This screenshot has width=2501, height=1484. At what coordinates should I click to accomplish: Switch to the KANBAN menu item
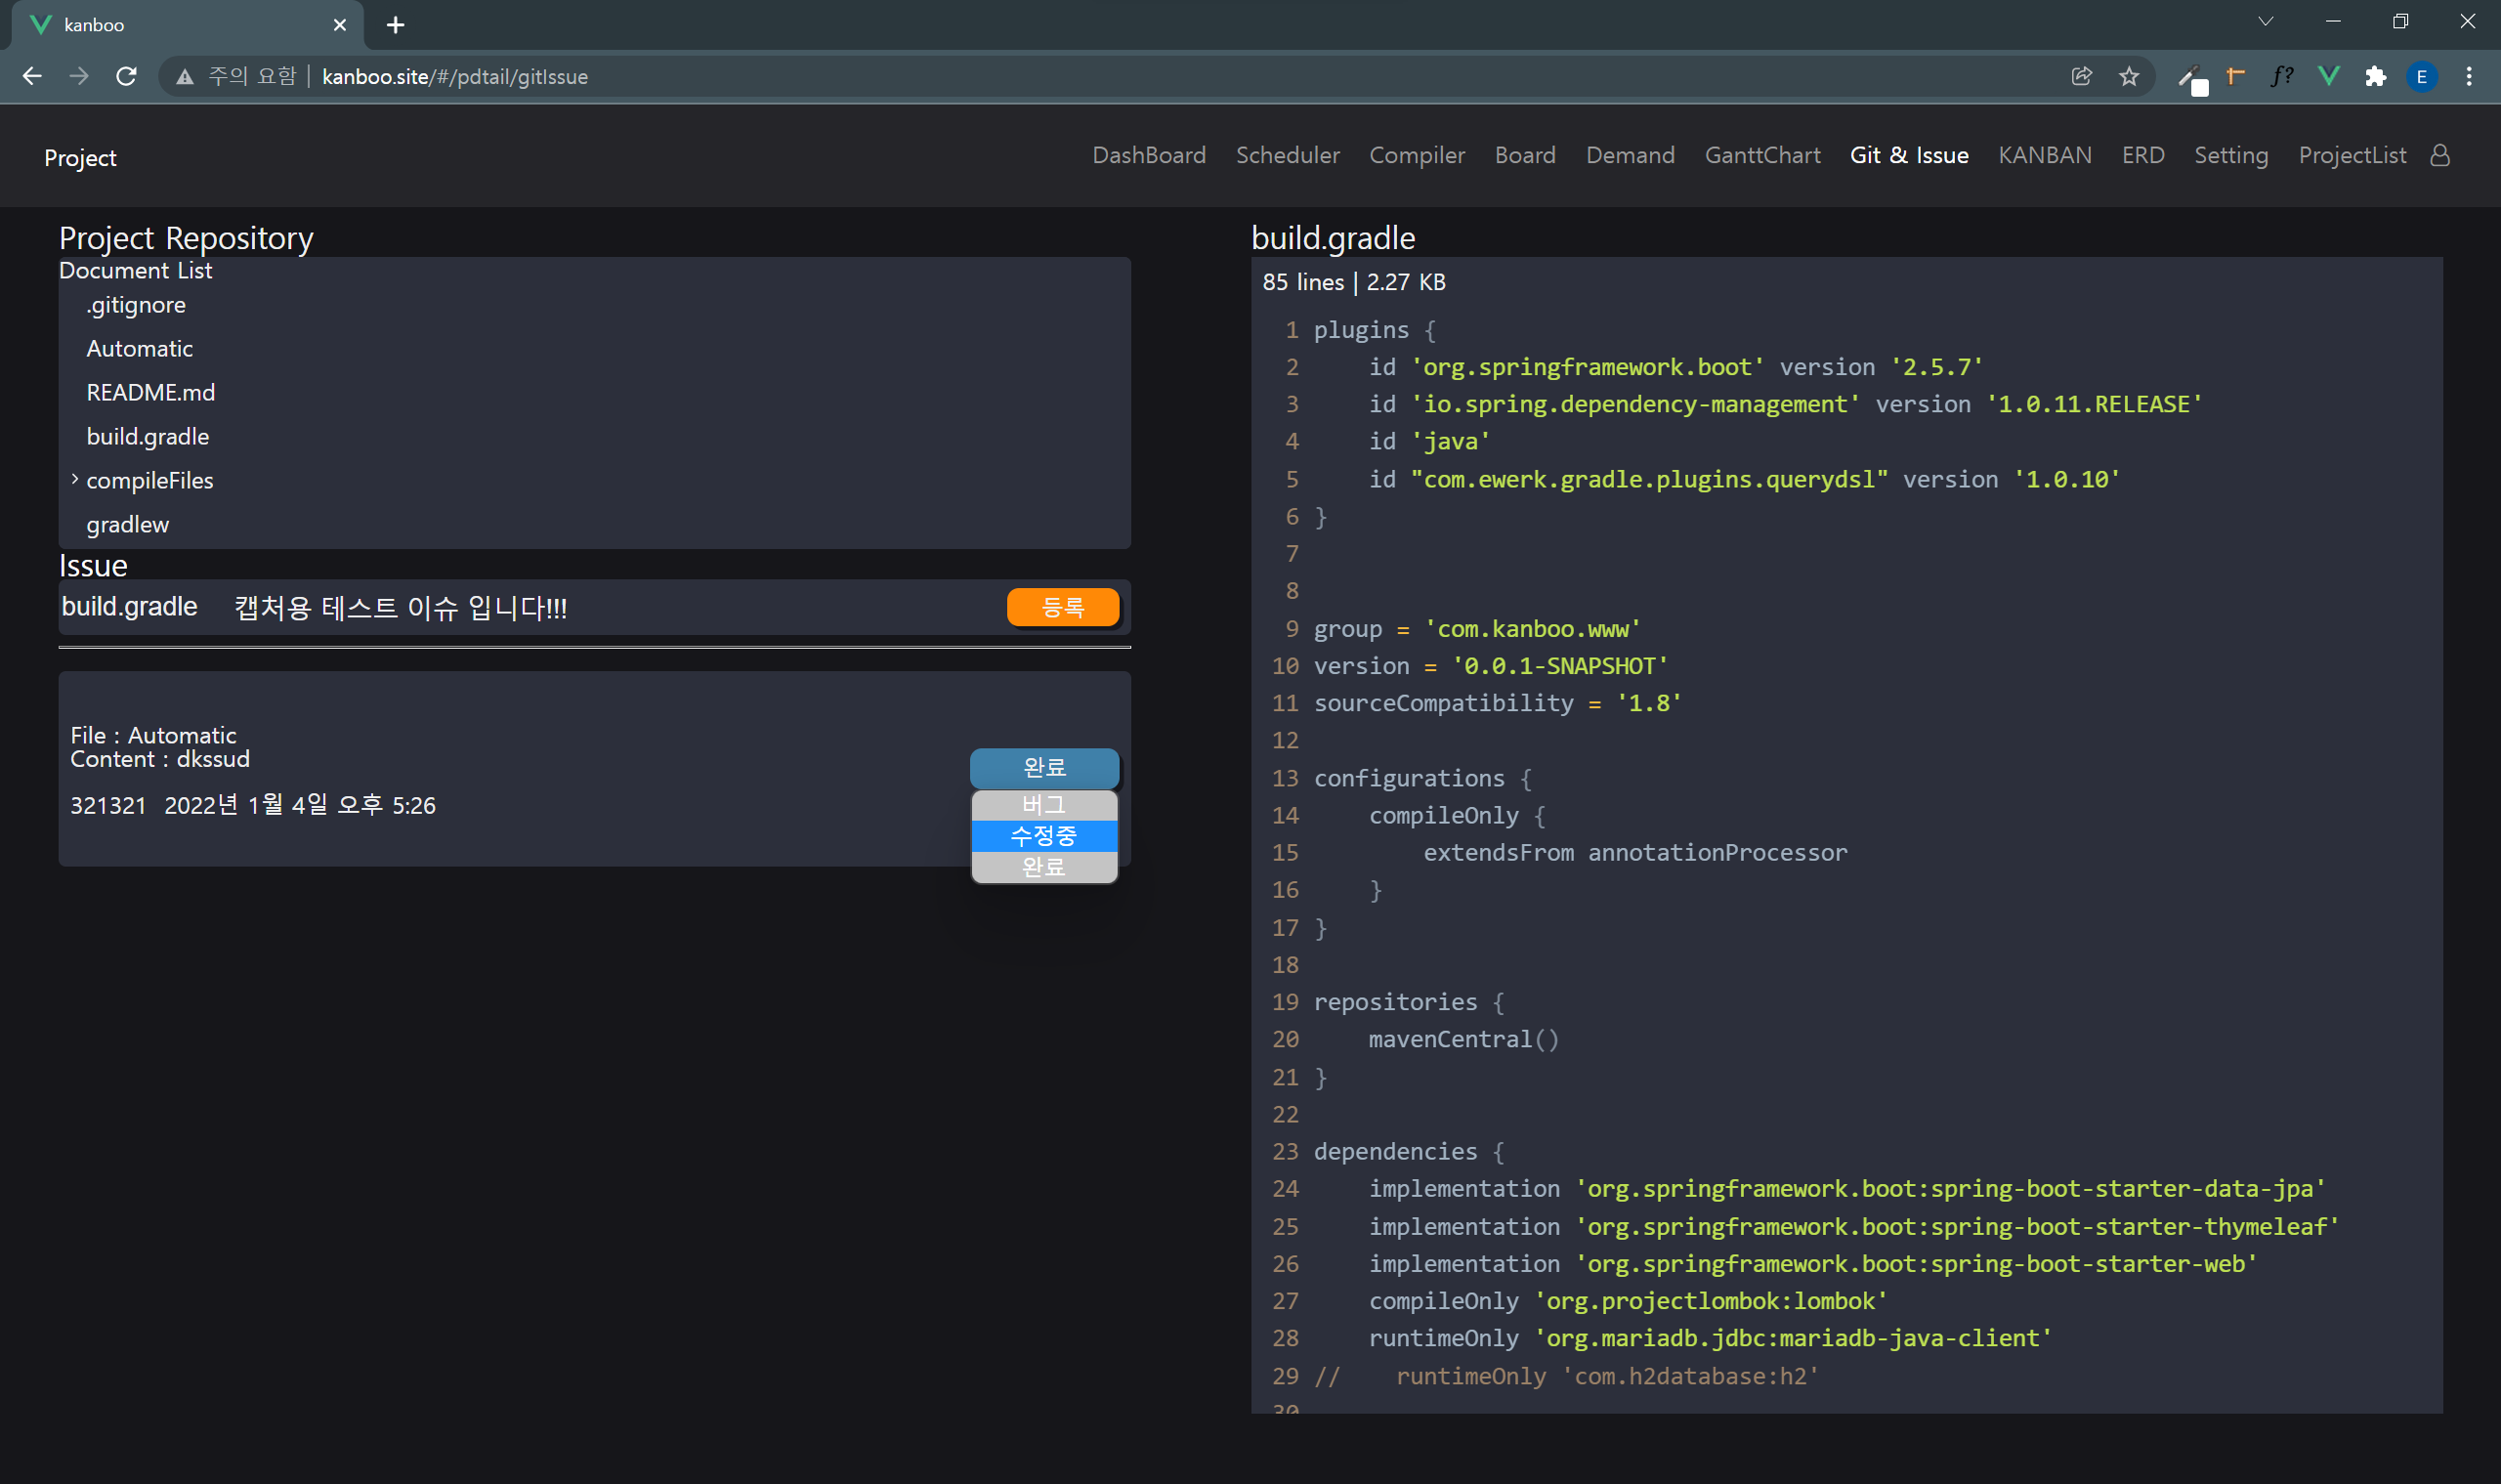[2044, 155]
